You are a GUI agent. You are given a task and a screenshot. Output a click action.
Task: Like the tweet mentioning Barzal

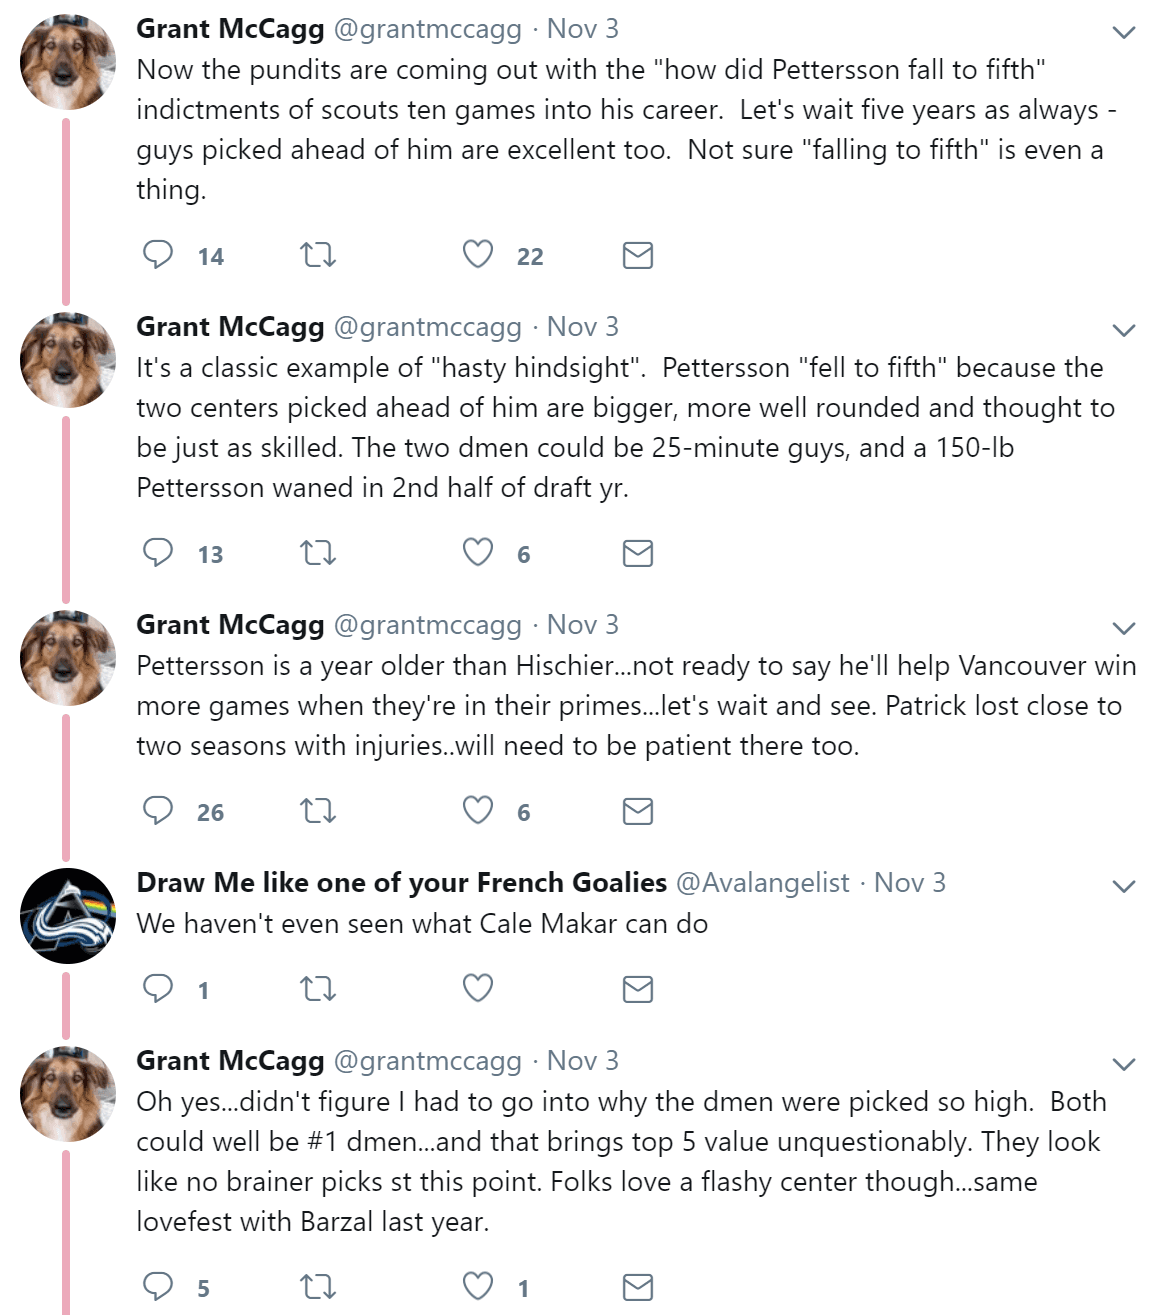pyautogui.click(x=478, y=1287)
